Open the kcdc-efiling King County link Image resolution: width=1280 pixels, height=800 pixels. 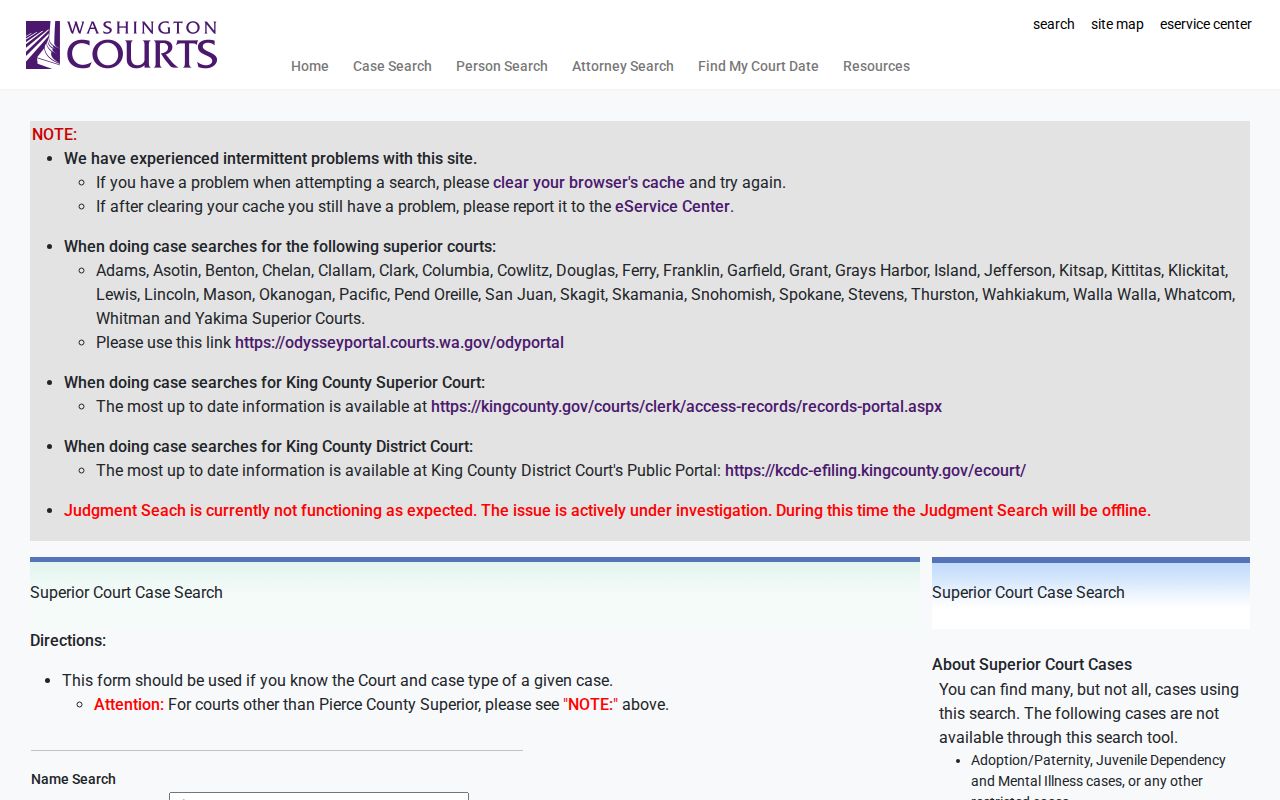point(875,470)
